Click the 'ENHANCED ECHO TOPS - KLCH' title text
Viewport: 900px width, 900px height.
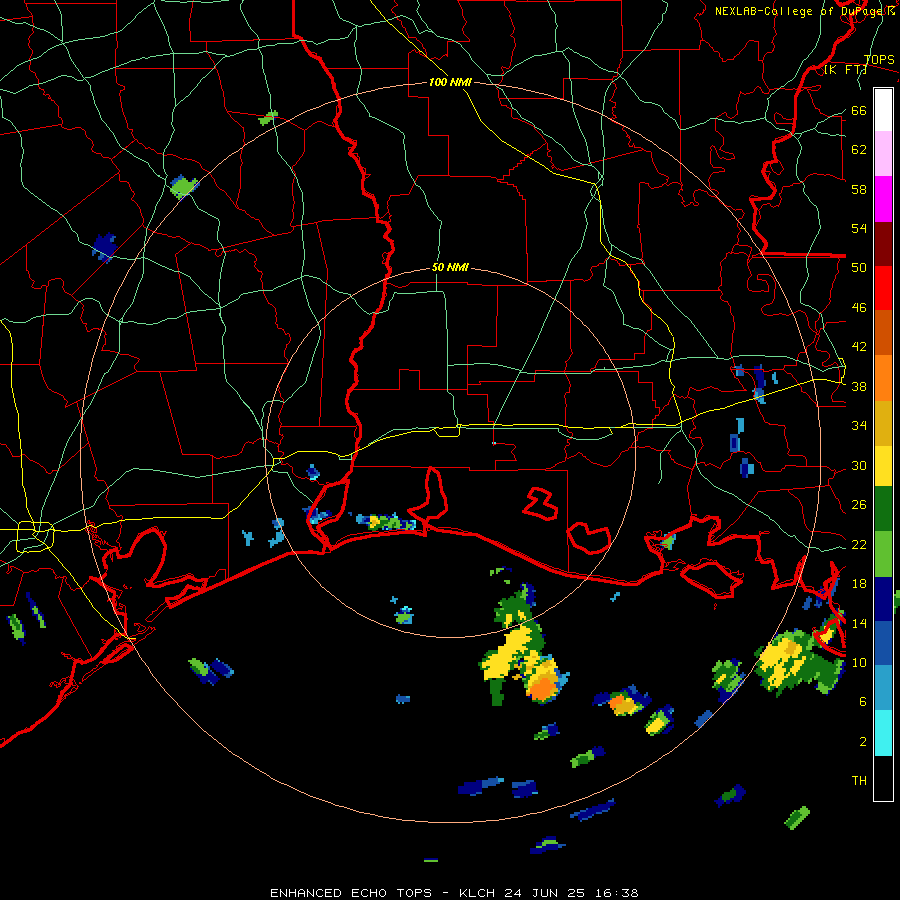[379, 893]
